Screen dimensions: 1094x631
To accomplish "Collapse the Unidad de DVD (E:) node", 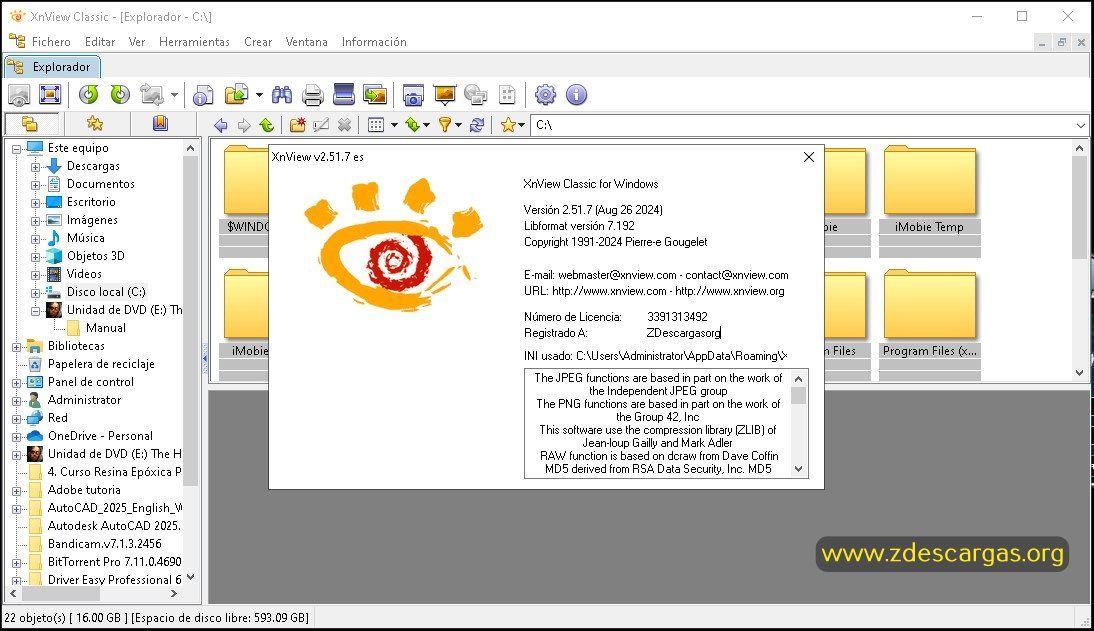I will point(36,311).
